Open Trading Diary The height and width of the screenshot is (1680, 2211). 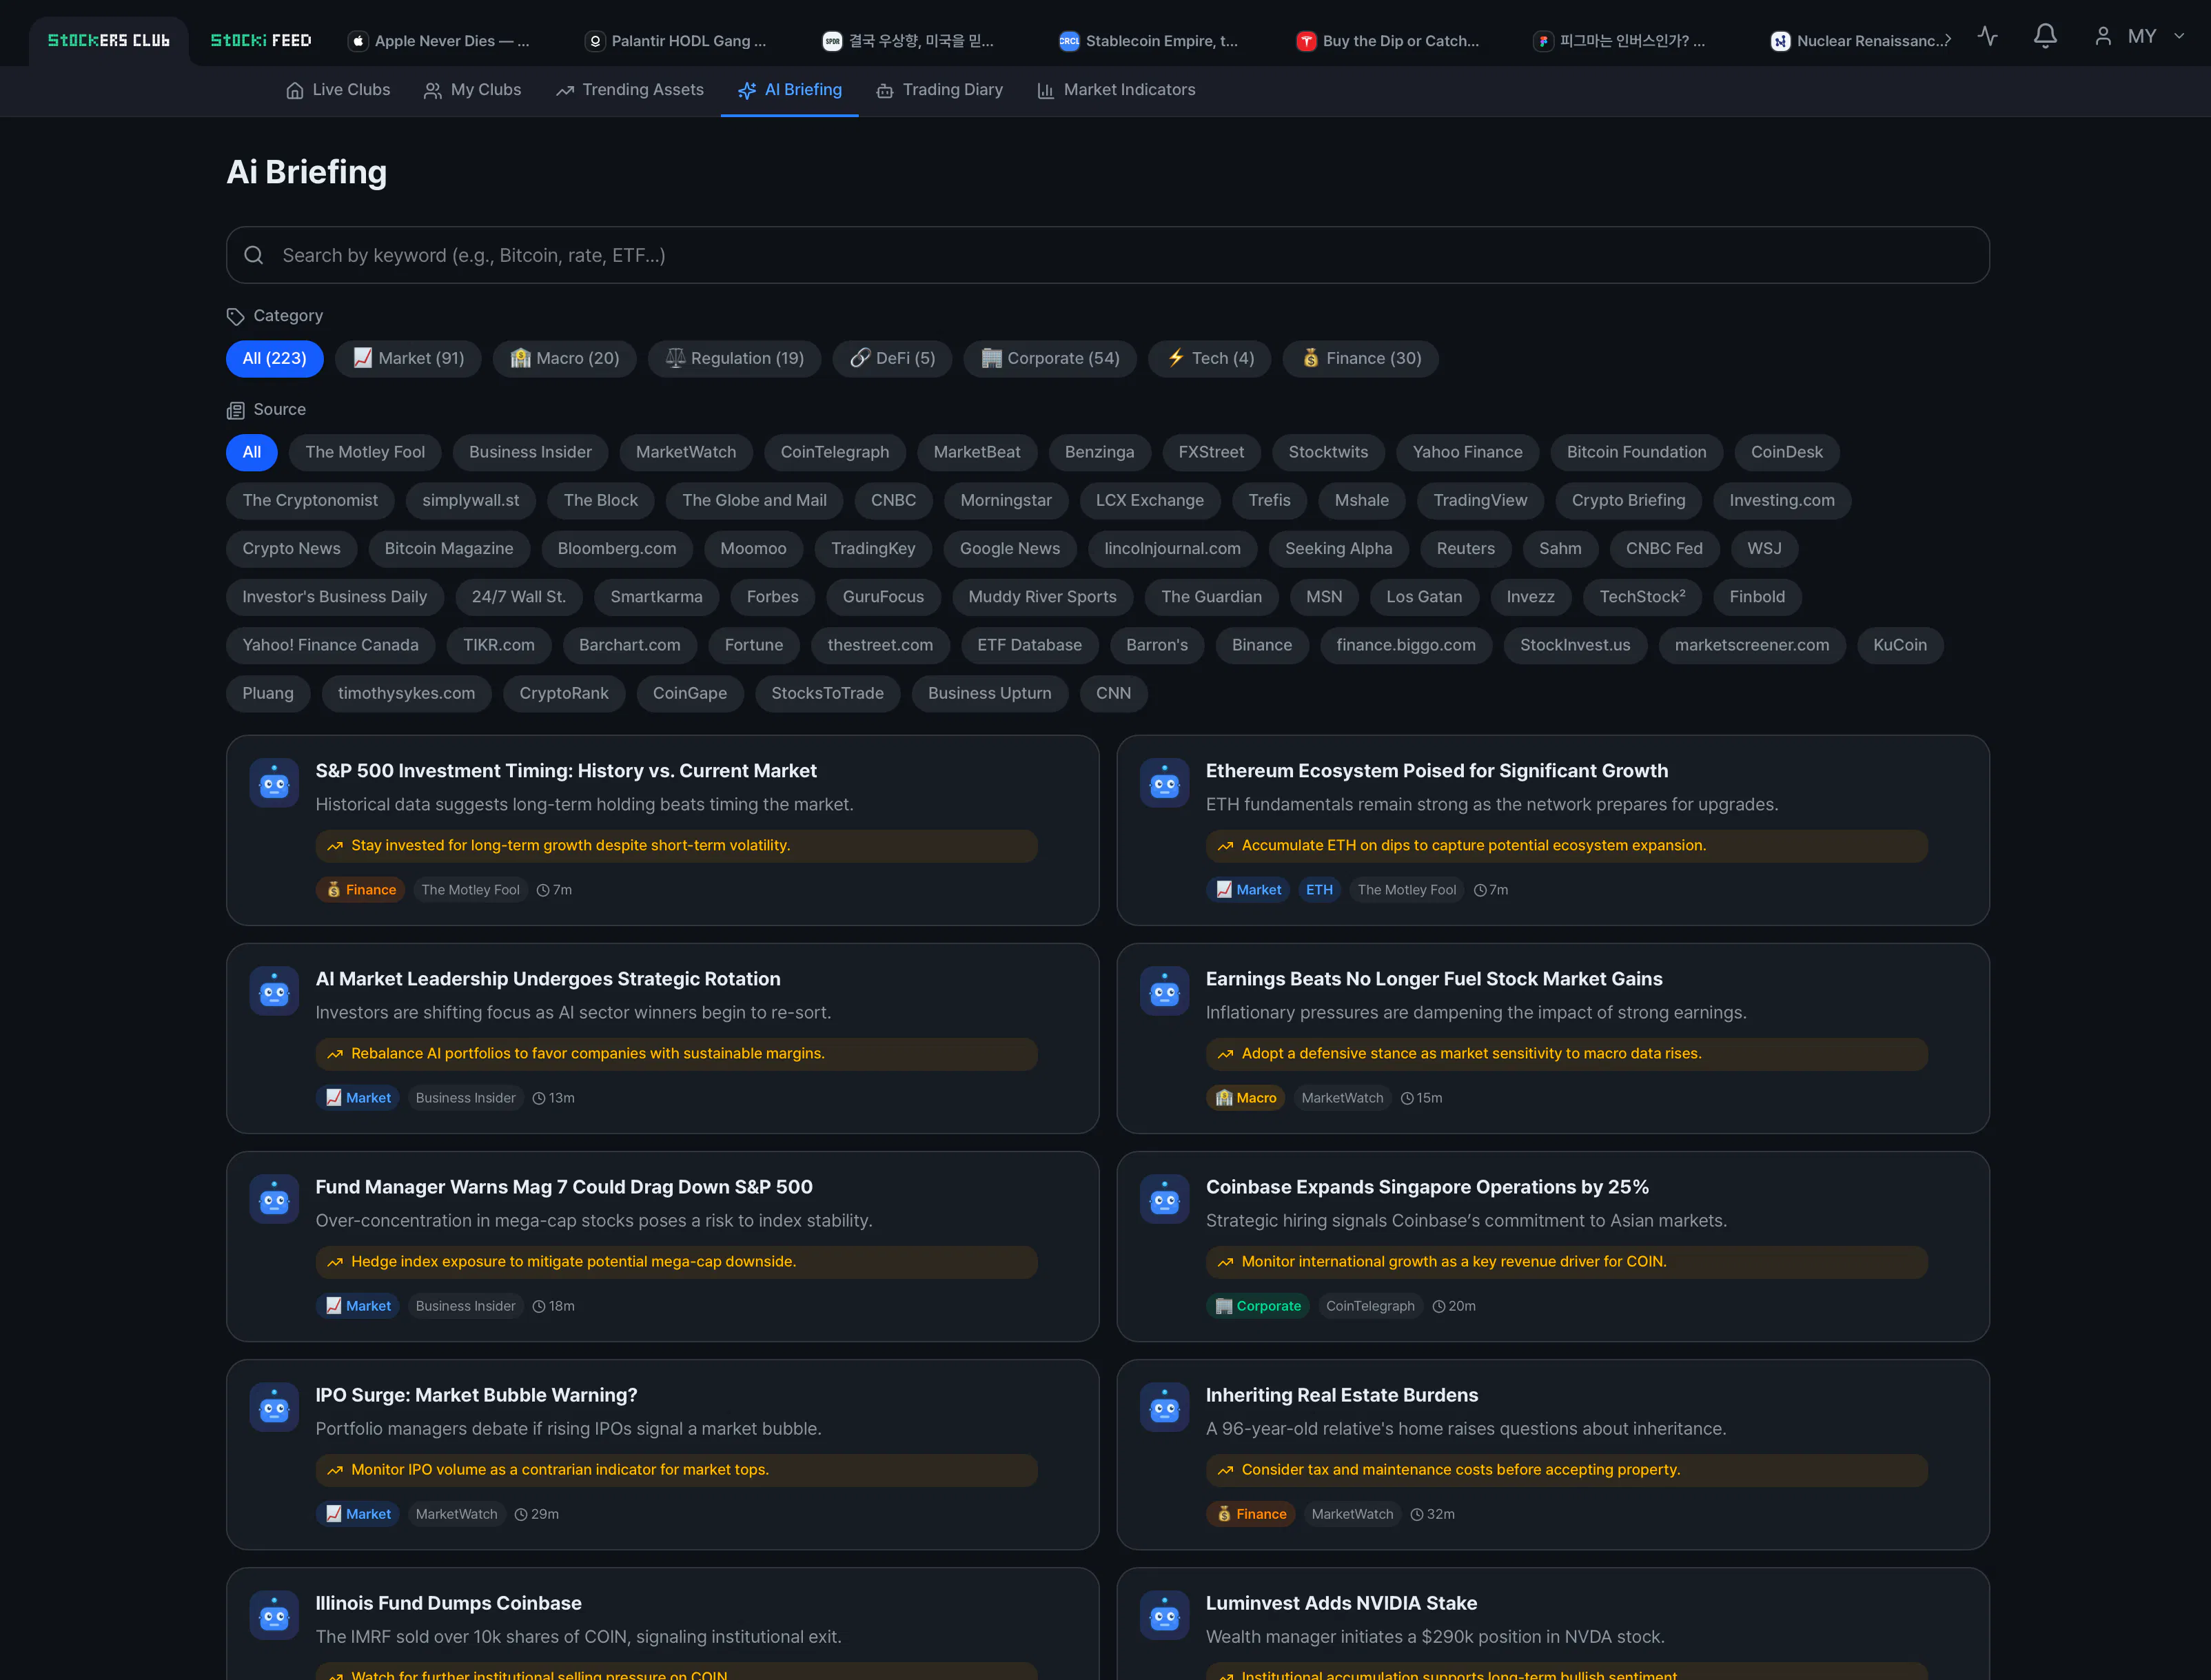940,90
